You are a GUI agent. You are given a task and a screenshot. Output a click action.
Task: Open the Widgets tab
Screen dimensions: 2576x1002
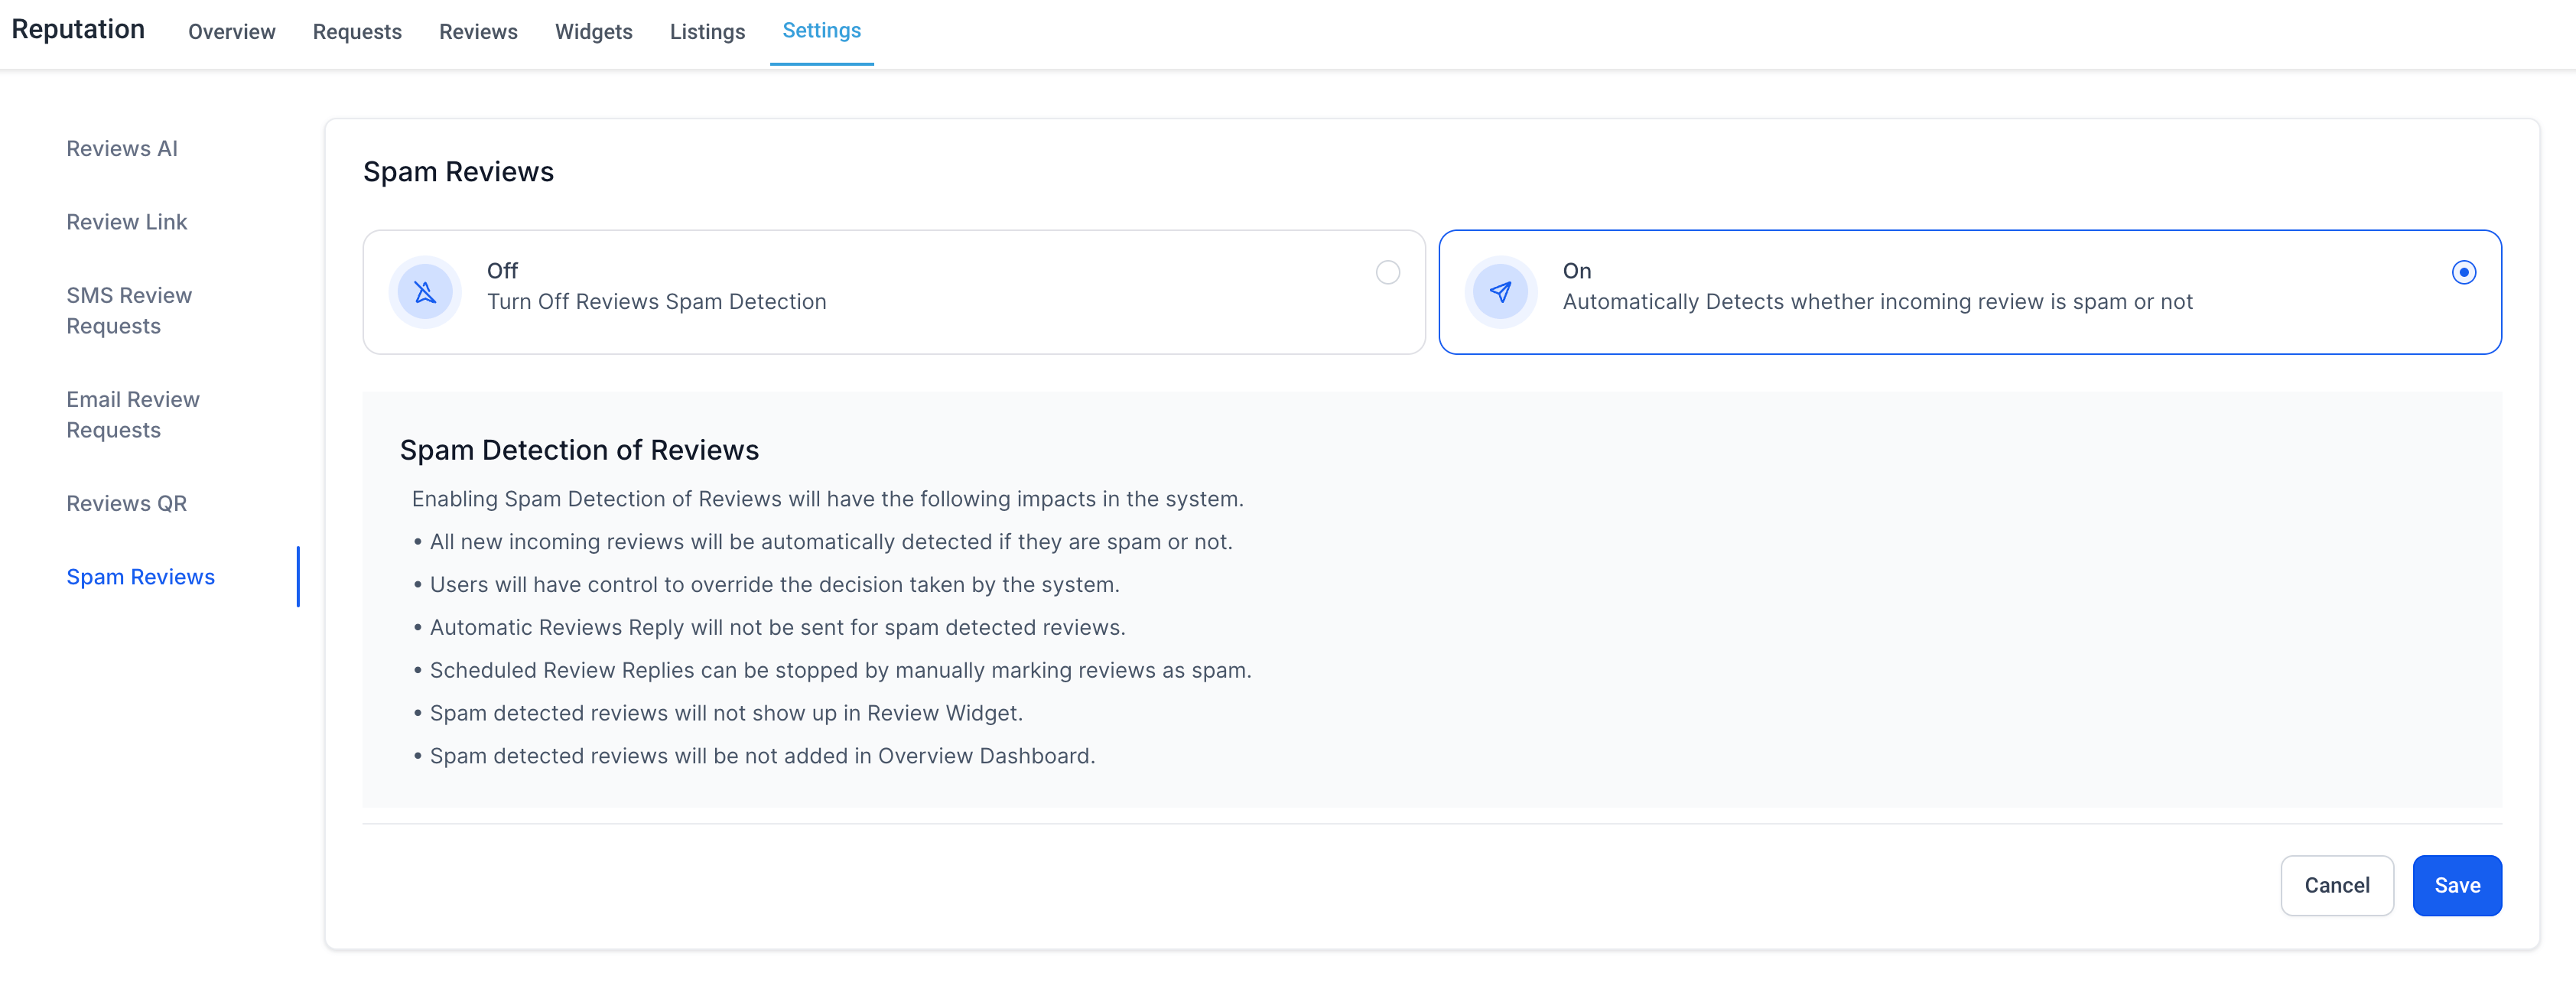point(593,32)
